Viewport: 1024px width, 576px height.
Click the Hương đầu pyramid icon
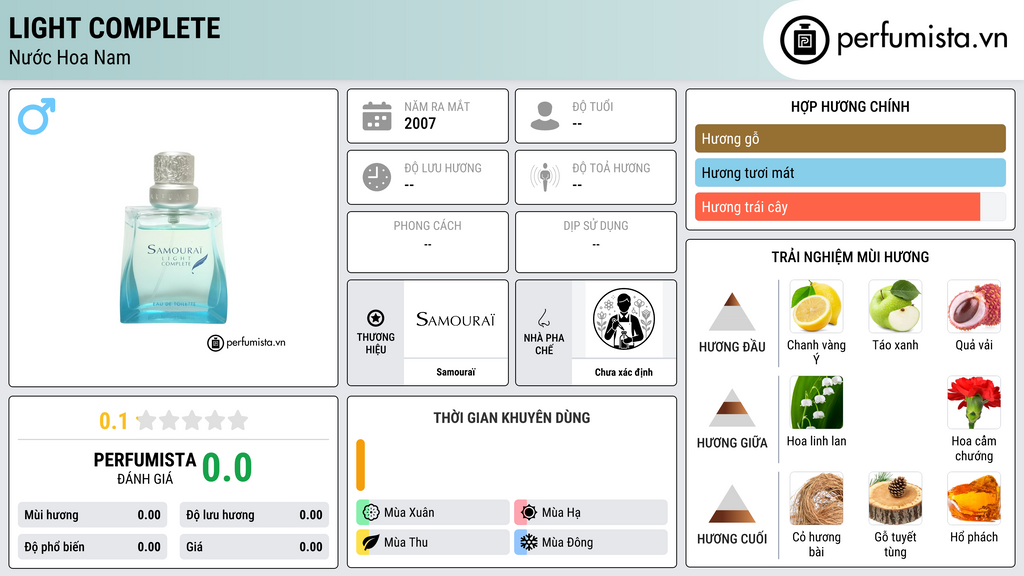[x=732, y=312]
